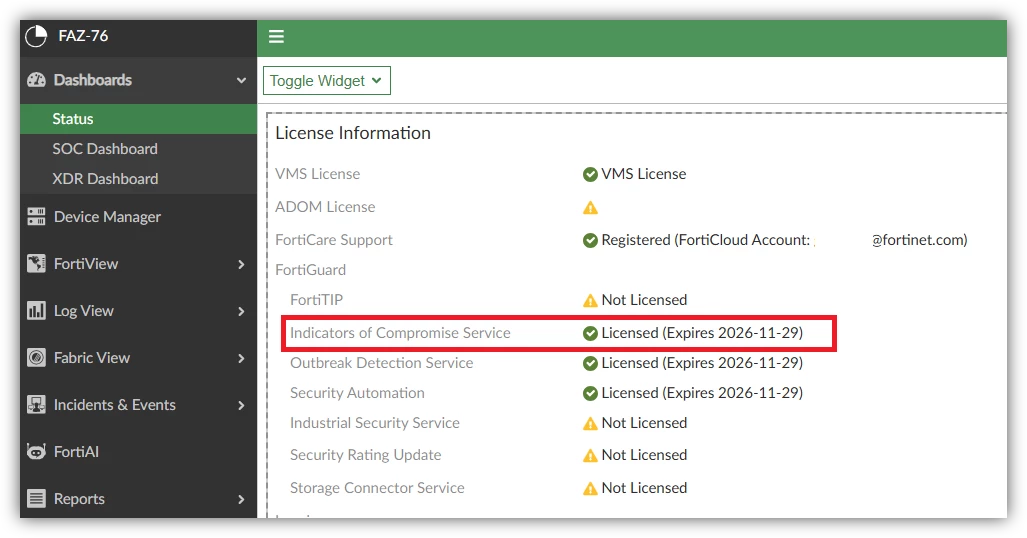The width and height of the screenshot is (1027, 538).
Task: Click Storage Connector Not Licensed text
Action: (644, 488)
